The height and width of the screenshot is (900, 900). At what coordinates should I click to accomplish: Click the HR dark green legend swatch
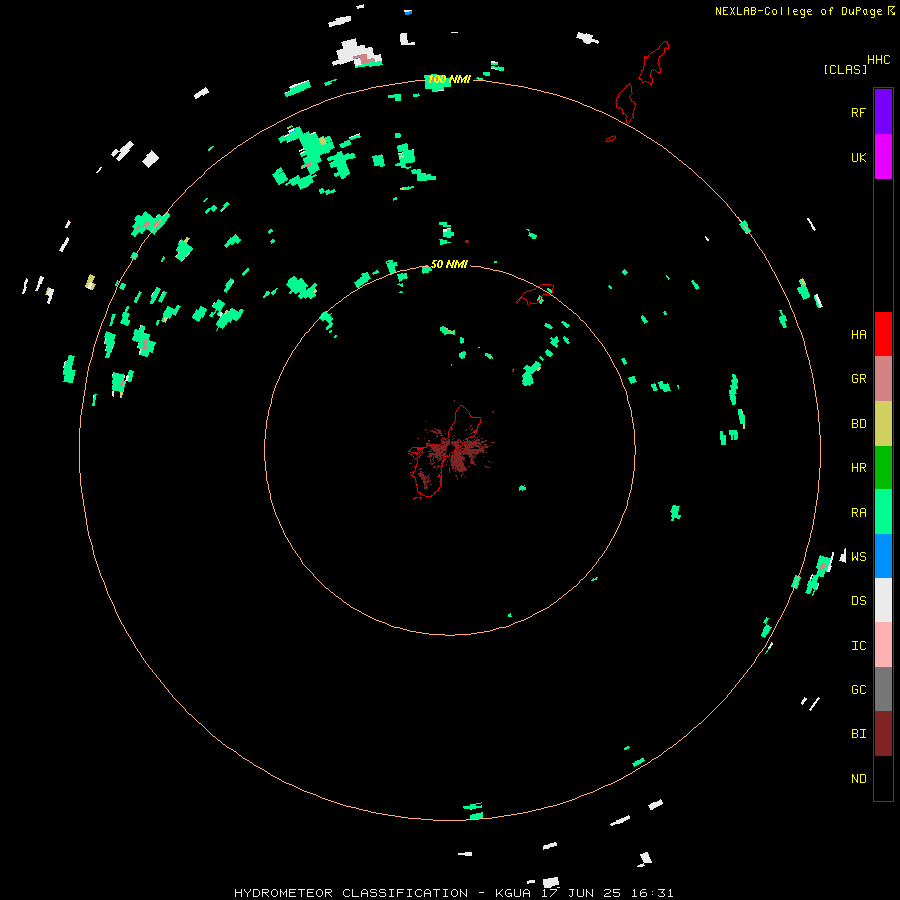(x=883, y=468)
